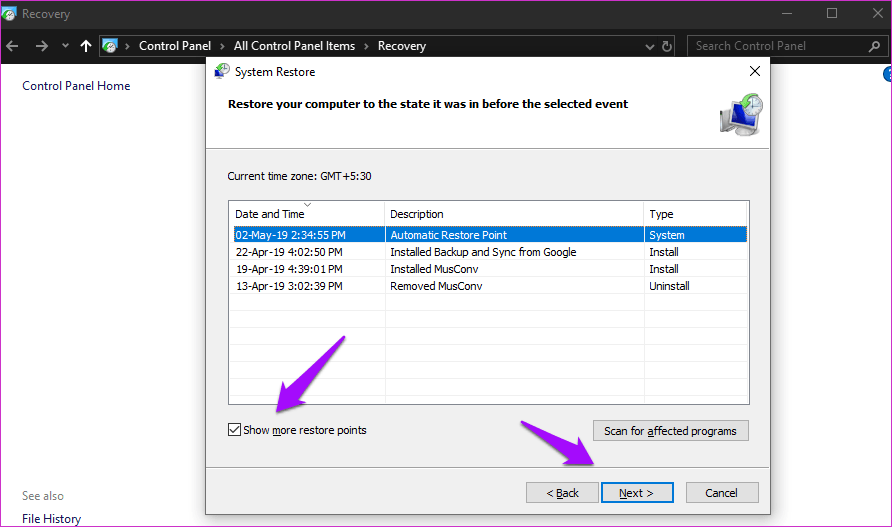This screenshot has height=527, width=892.
Task: Refresh the Recovery page
Action: coord(667,46)
